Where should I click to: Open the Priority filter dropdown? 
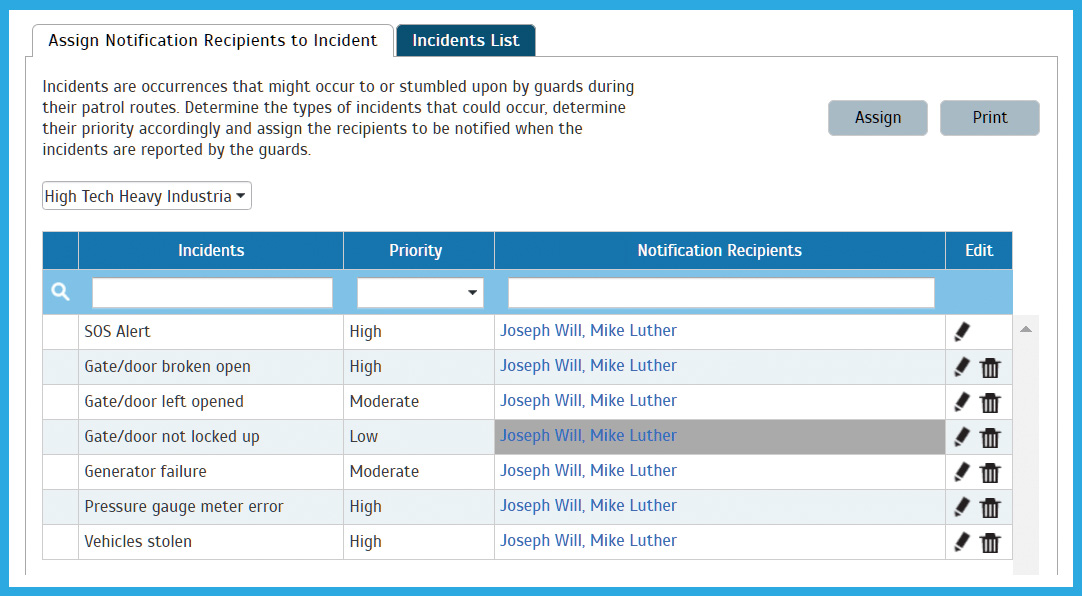point(420,293)
